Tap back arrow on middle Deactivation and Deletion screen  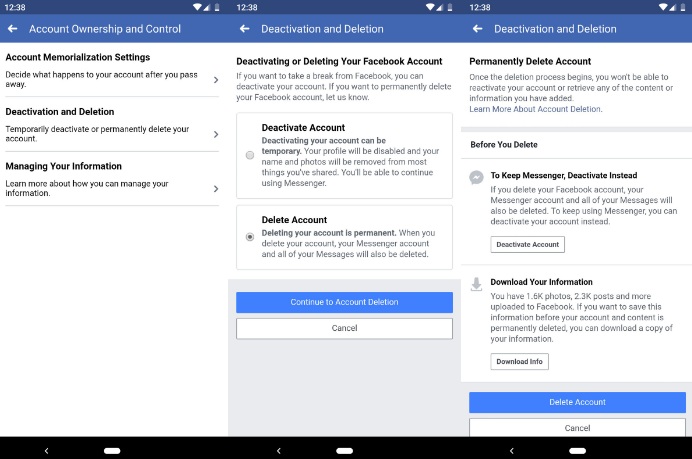point(244,29)
